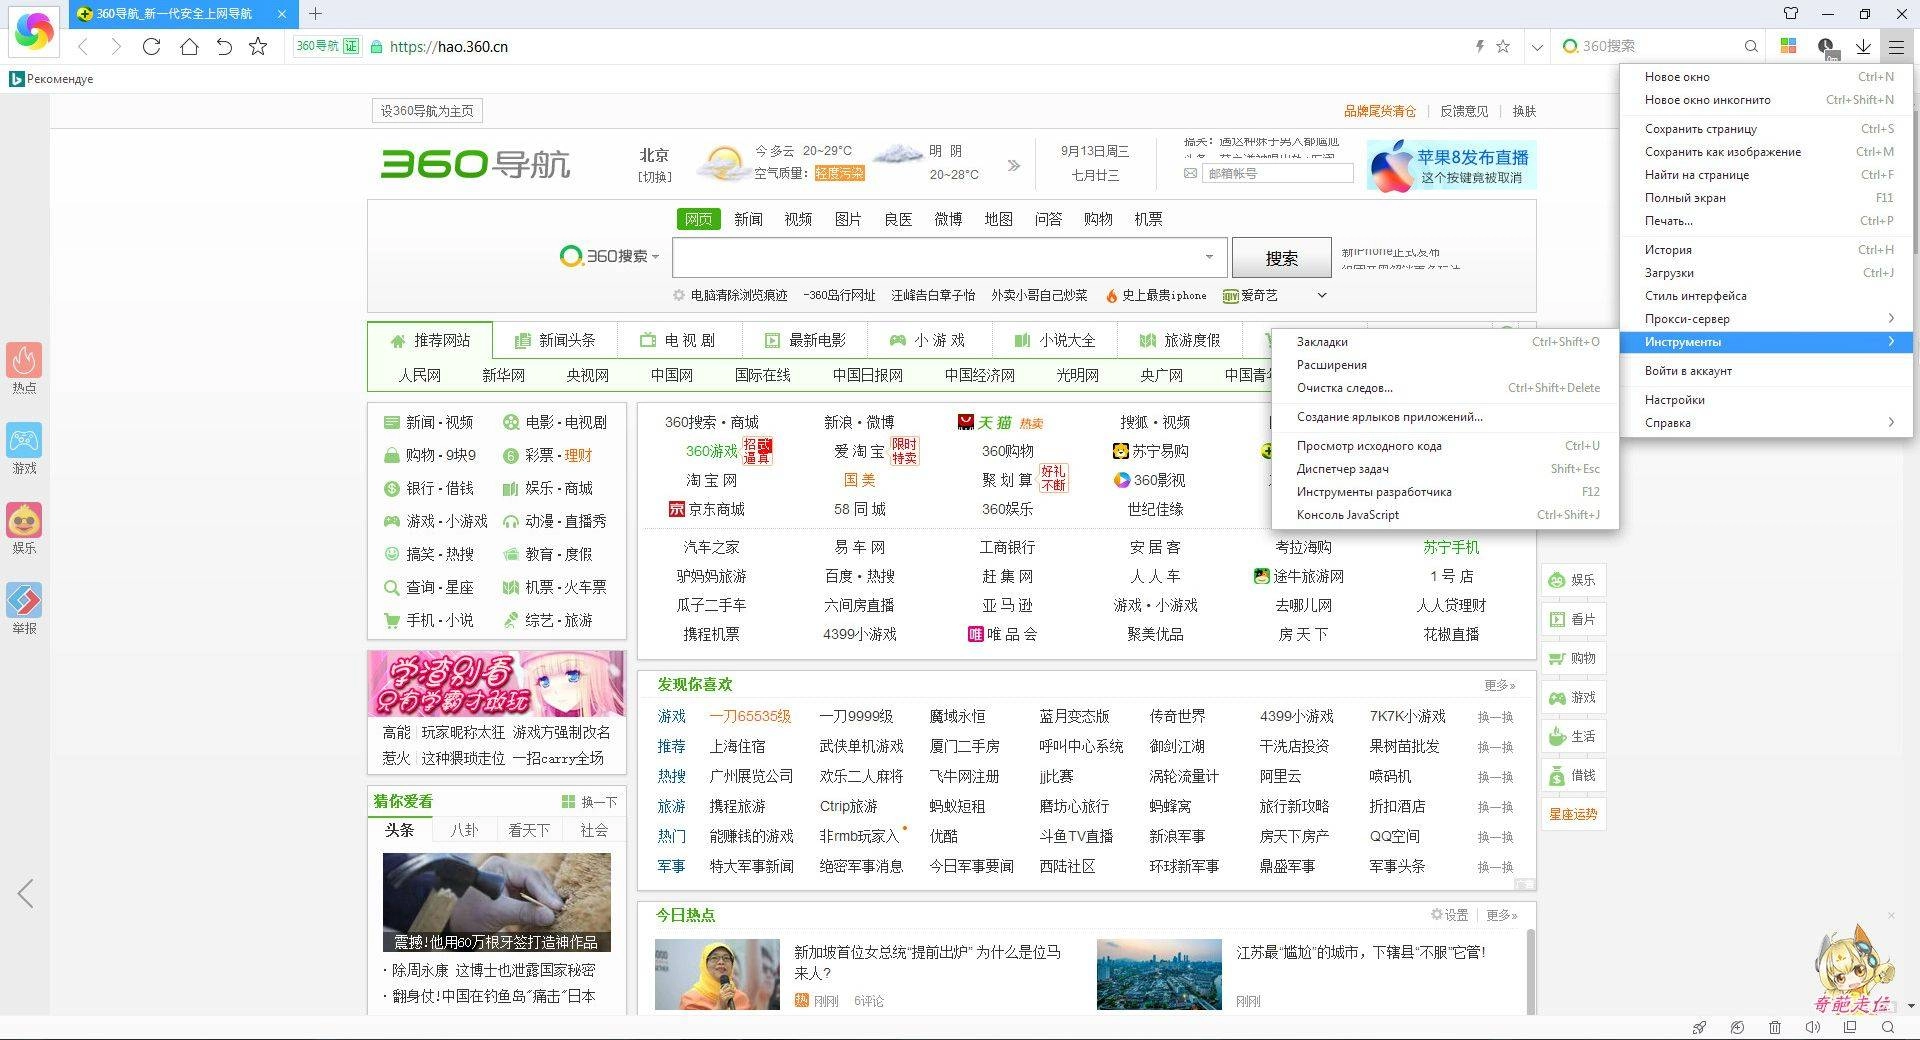Click the Apple iPhone 8 ad banner
Image resolution: width=1920 pixels, height=1040 pixels.
coord(1451,165)
